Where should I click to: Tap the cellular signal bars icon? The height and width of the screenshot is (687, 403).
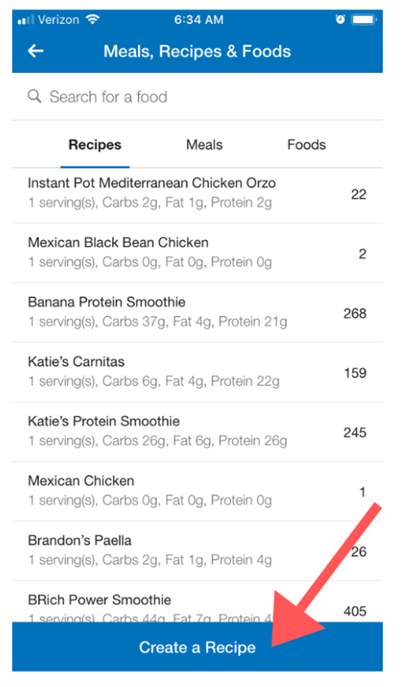point(25,20)
